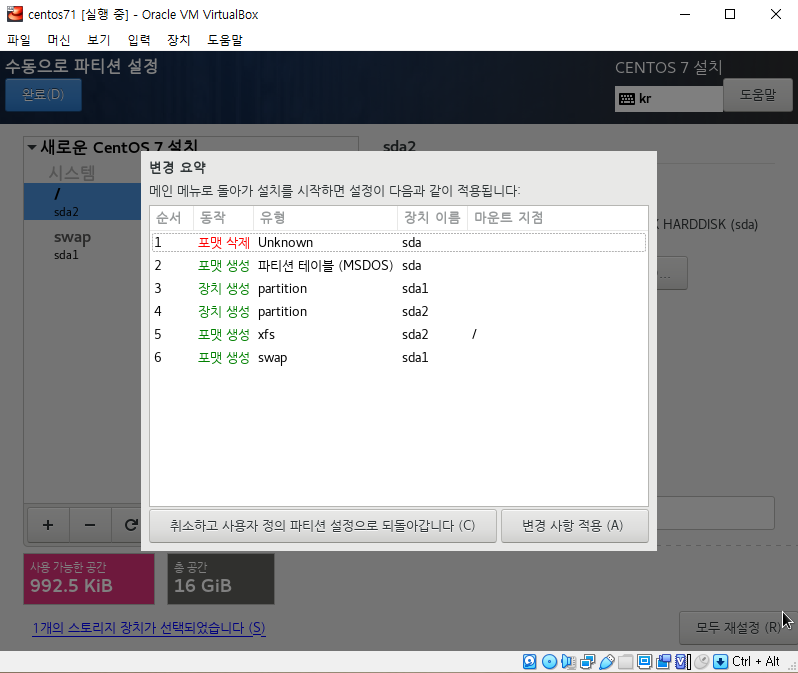Image resolution: width=798 pixels, height=673 pixels.
Task: Click the 도움말 button in installer header
Action: tap(757, 95)
